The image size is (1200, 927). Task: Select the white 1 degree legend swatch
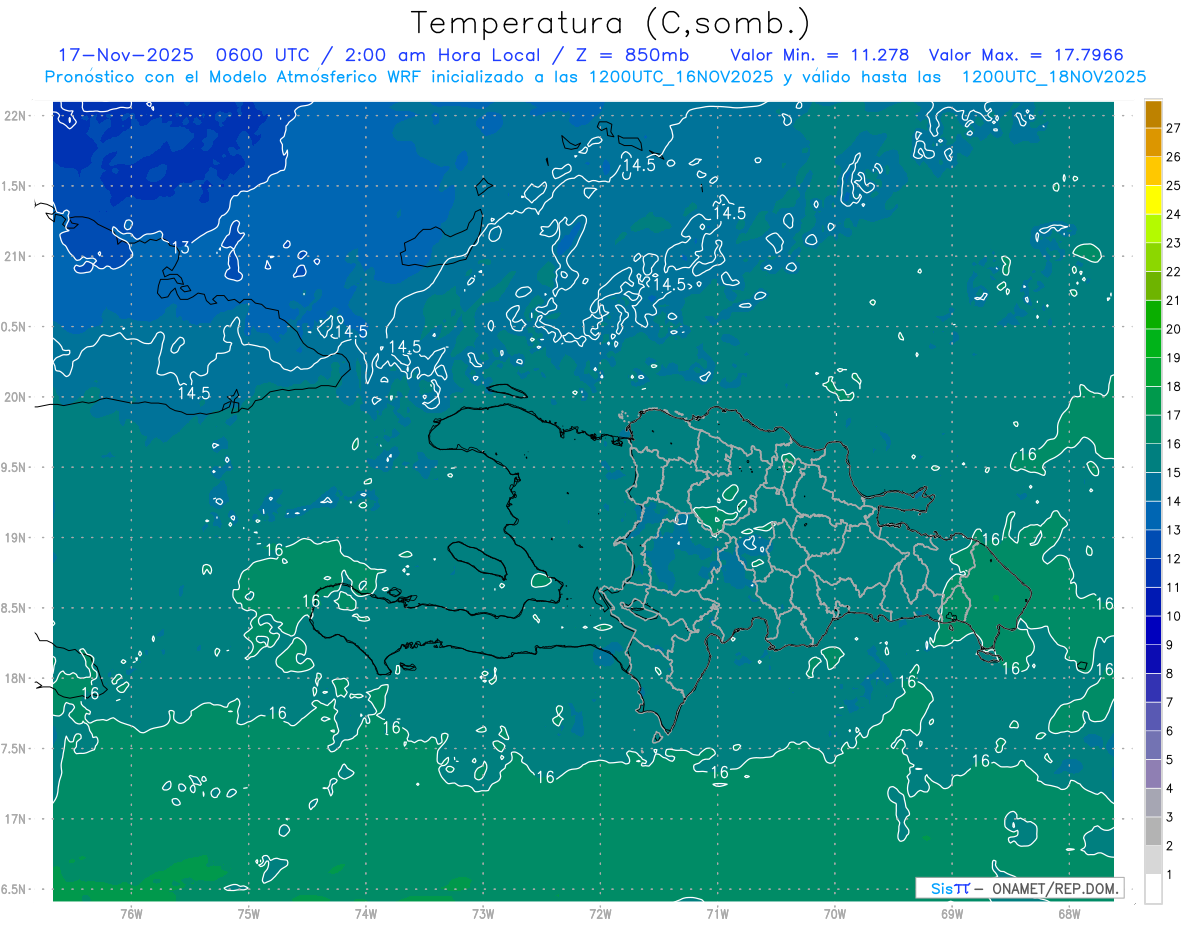coord(1153,889)
